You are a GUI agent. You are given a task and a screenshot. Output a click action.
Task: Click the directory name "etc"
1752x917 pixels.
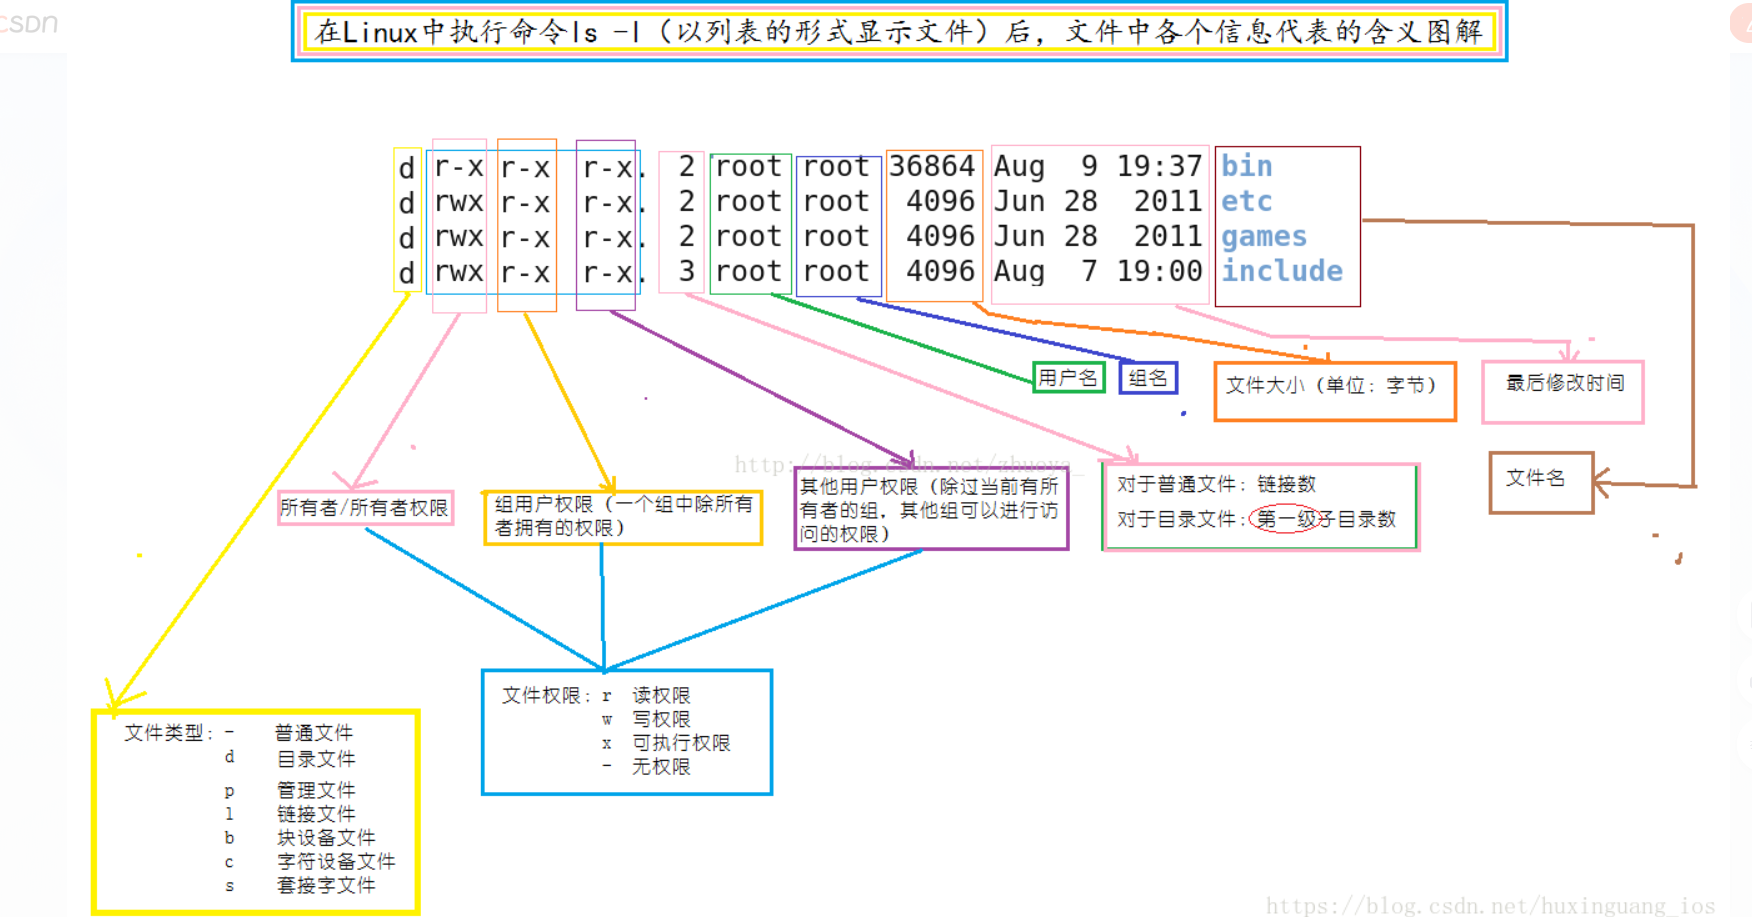[1246, 201]
